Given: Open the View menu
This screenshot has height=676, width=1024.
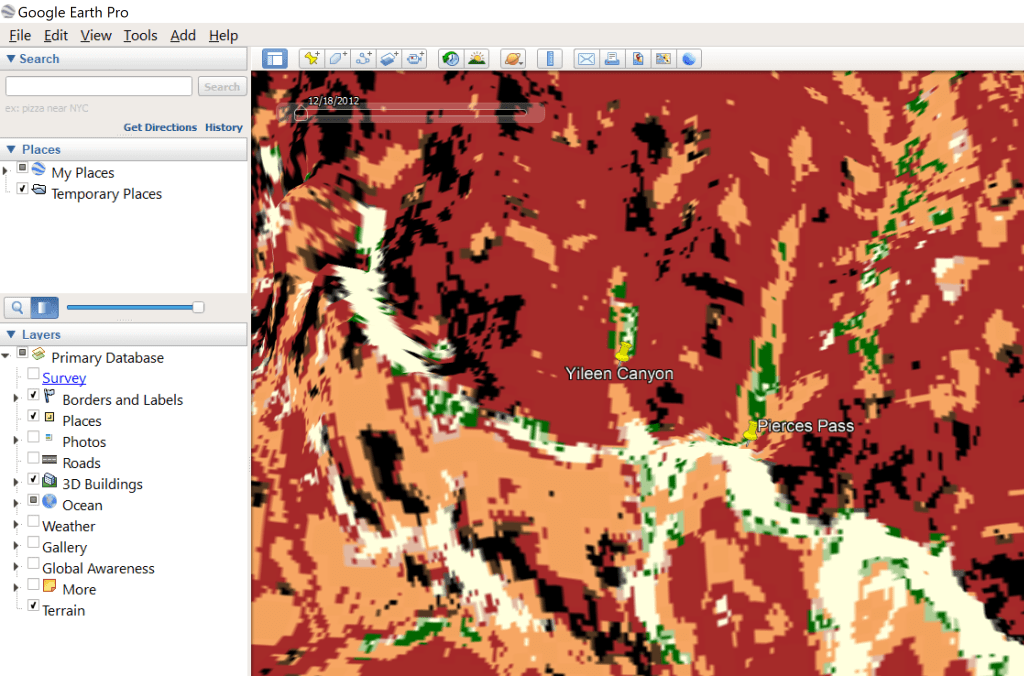Looking at the screenshot, I should coord(96,35).
